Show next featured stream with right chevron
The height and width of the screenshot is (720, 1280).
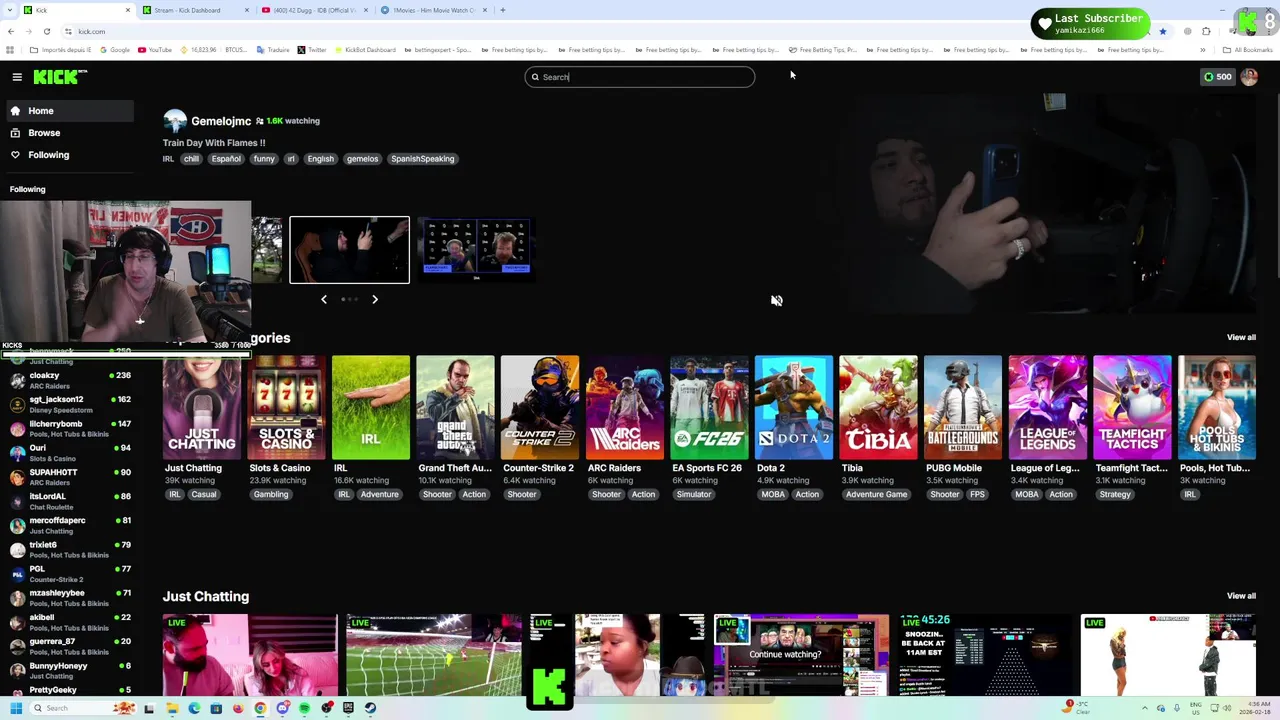click(375, 299)
